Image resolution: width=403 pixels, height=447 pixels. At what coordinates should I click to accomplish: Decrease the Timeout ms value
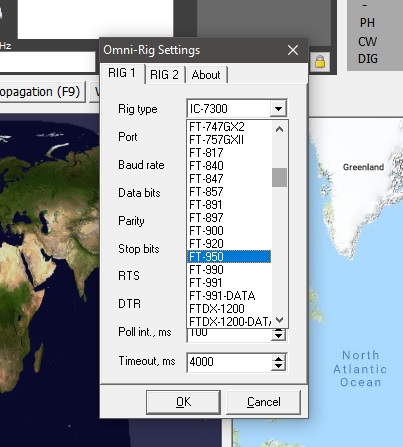(278, 366)
